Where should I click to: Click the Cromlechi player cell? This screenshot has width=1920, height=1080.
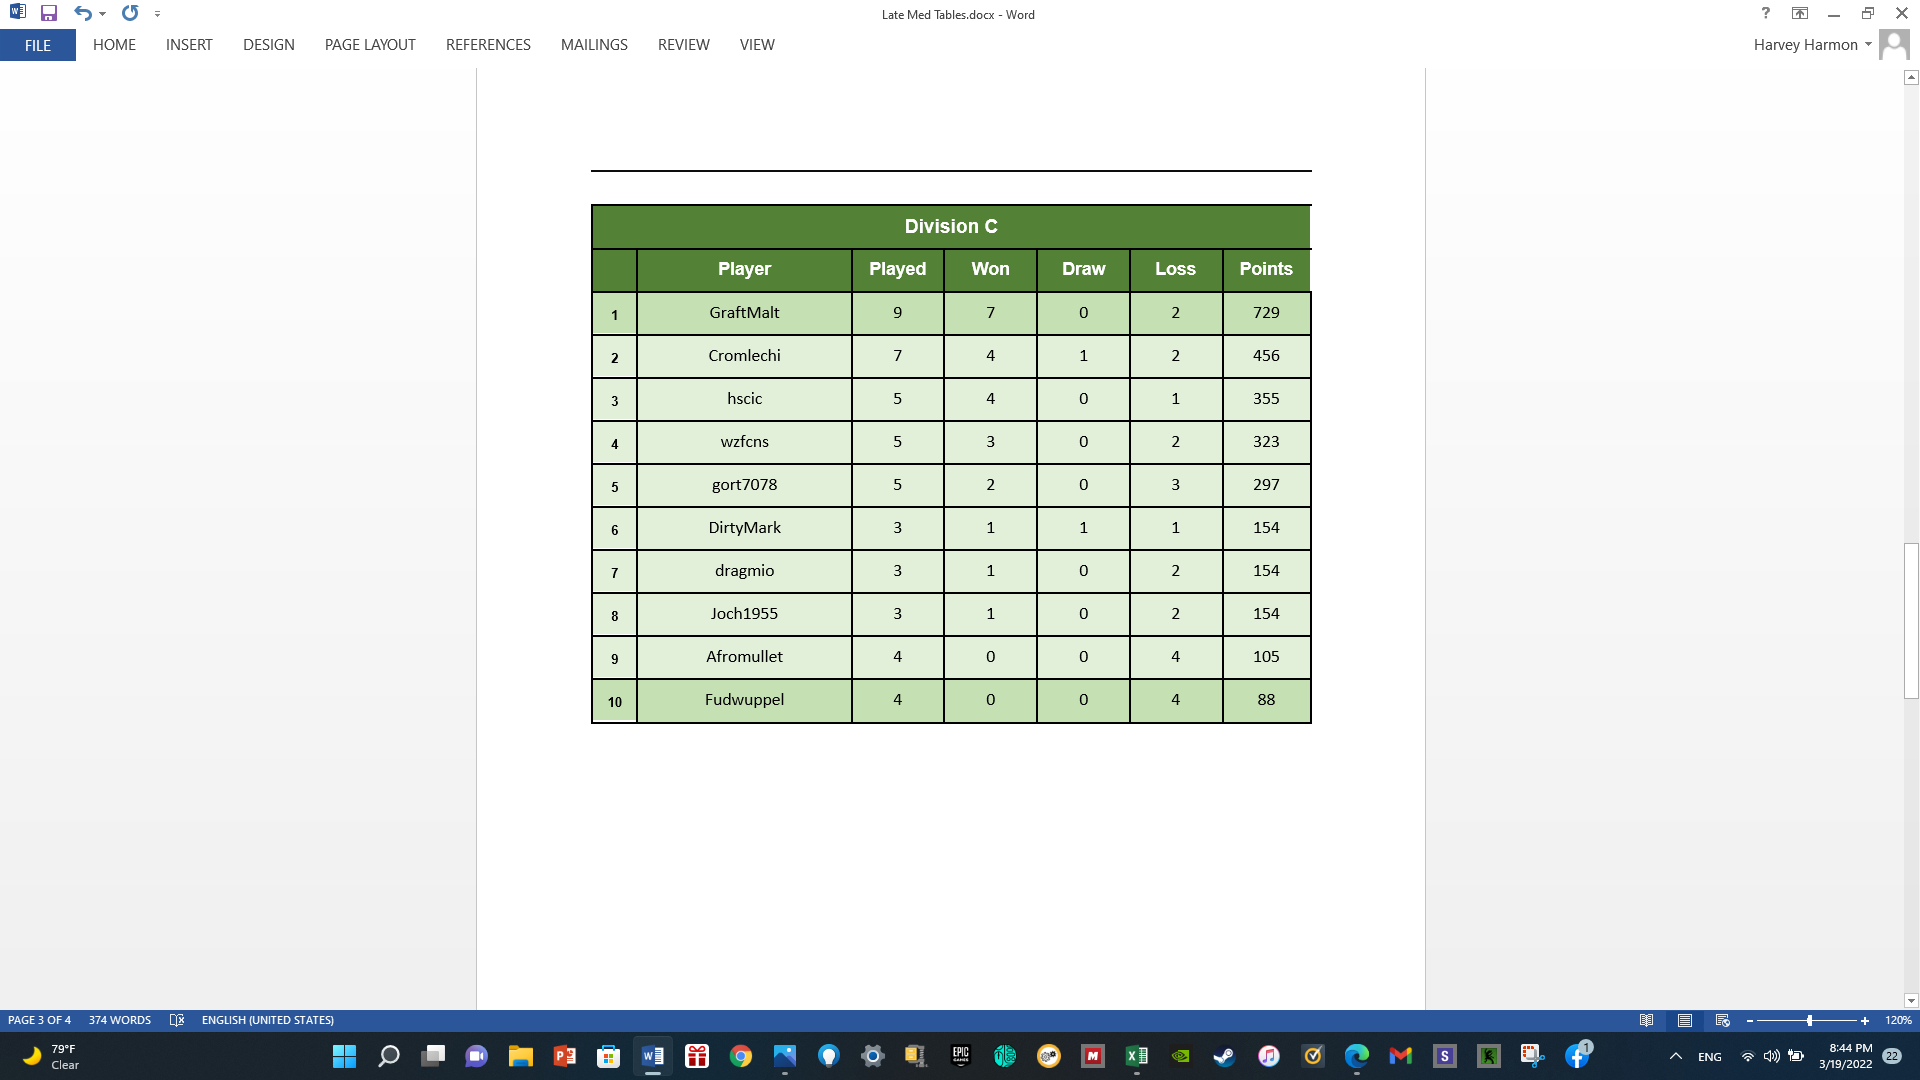[744, 356]
